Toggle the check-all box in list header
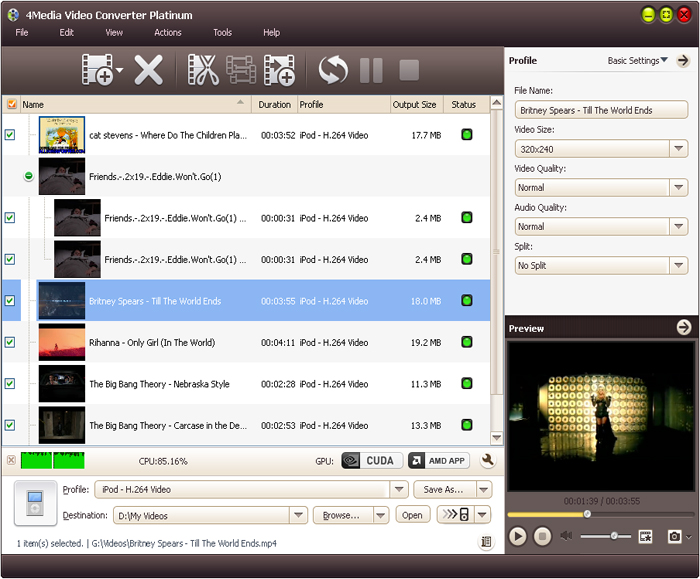 10,104
